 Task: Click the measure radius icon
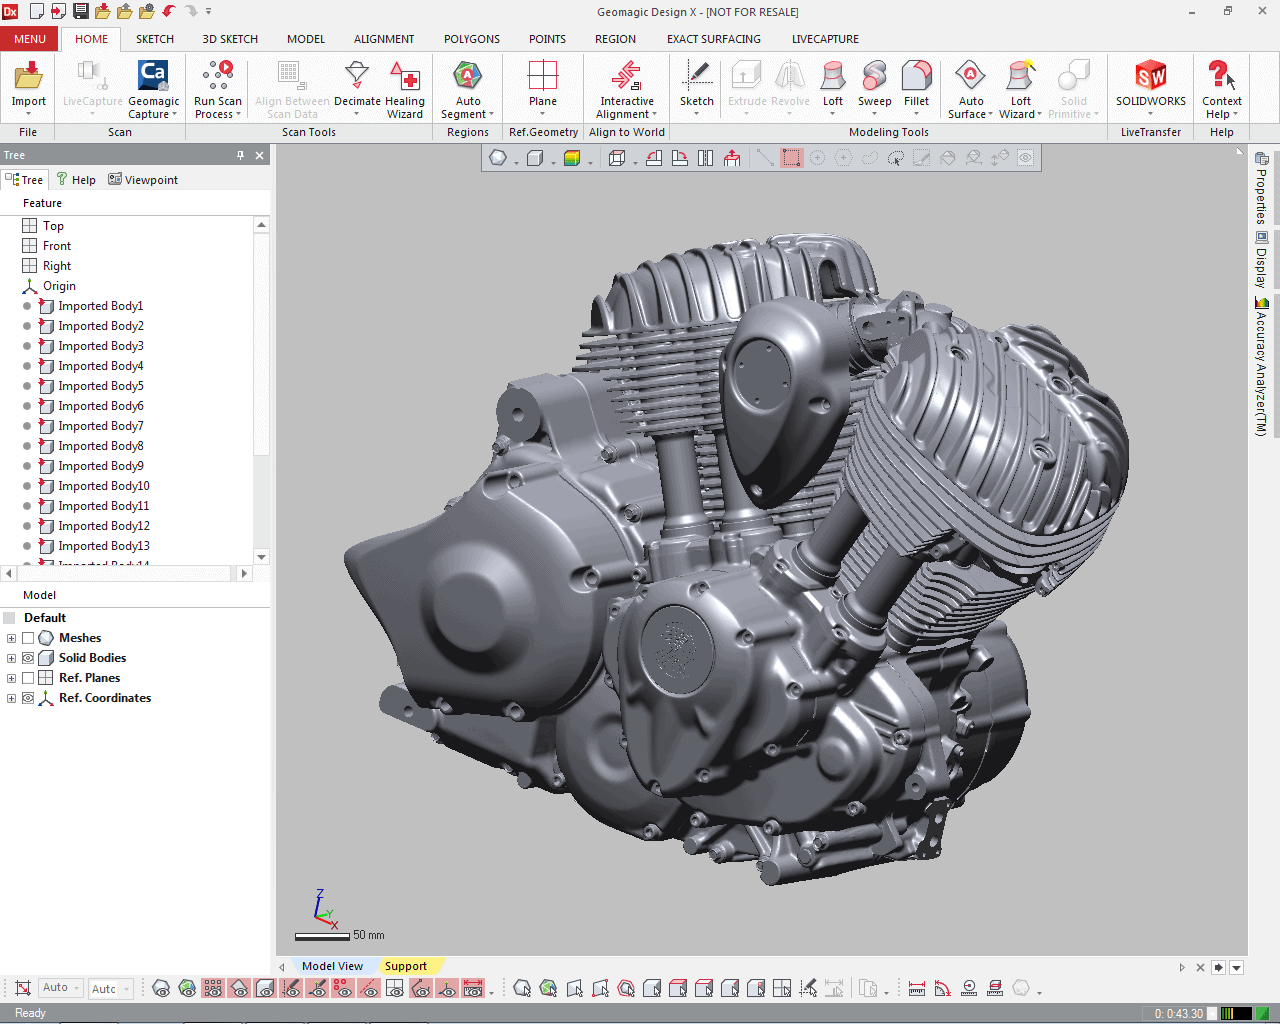click(x=969, y=989)
